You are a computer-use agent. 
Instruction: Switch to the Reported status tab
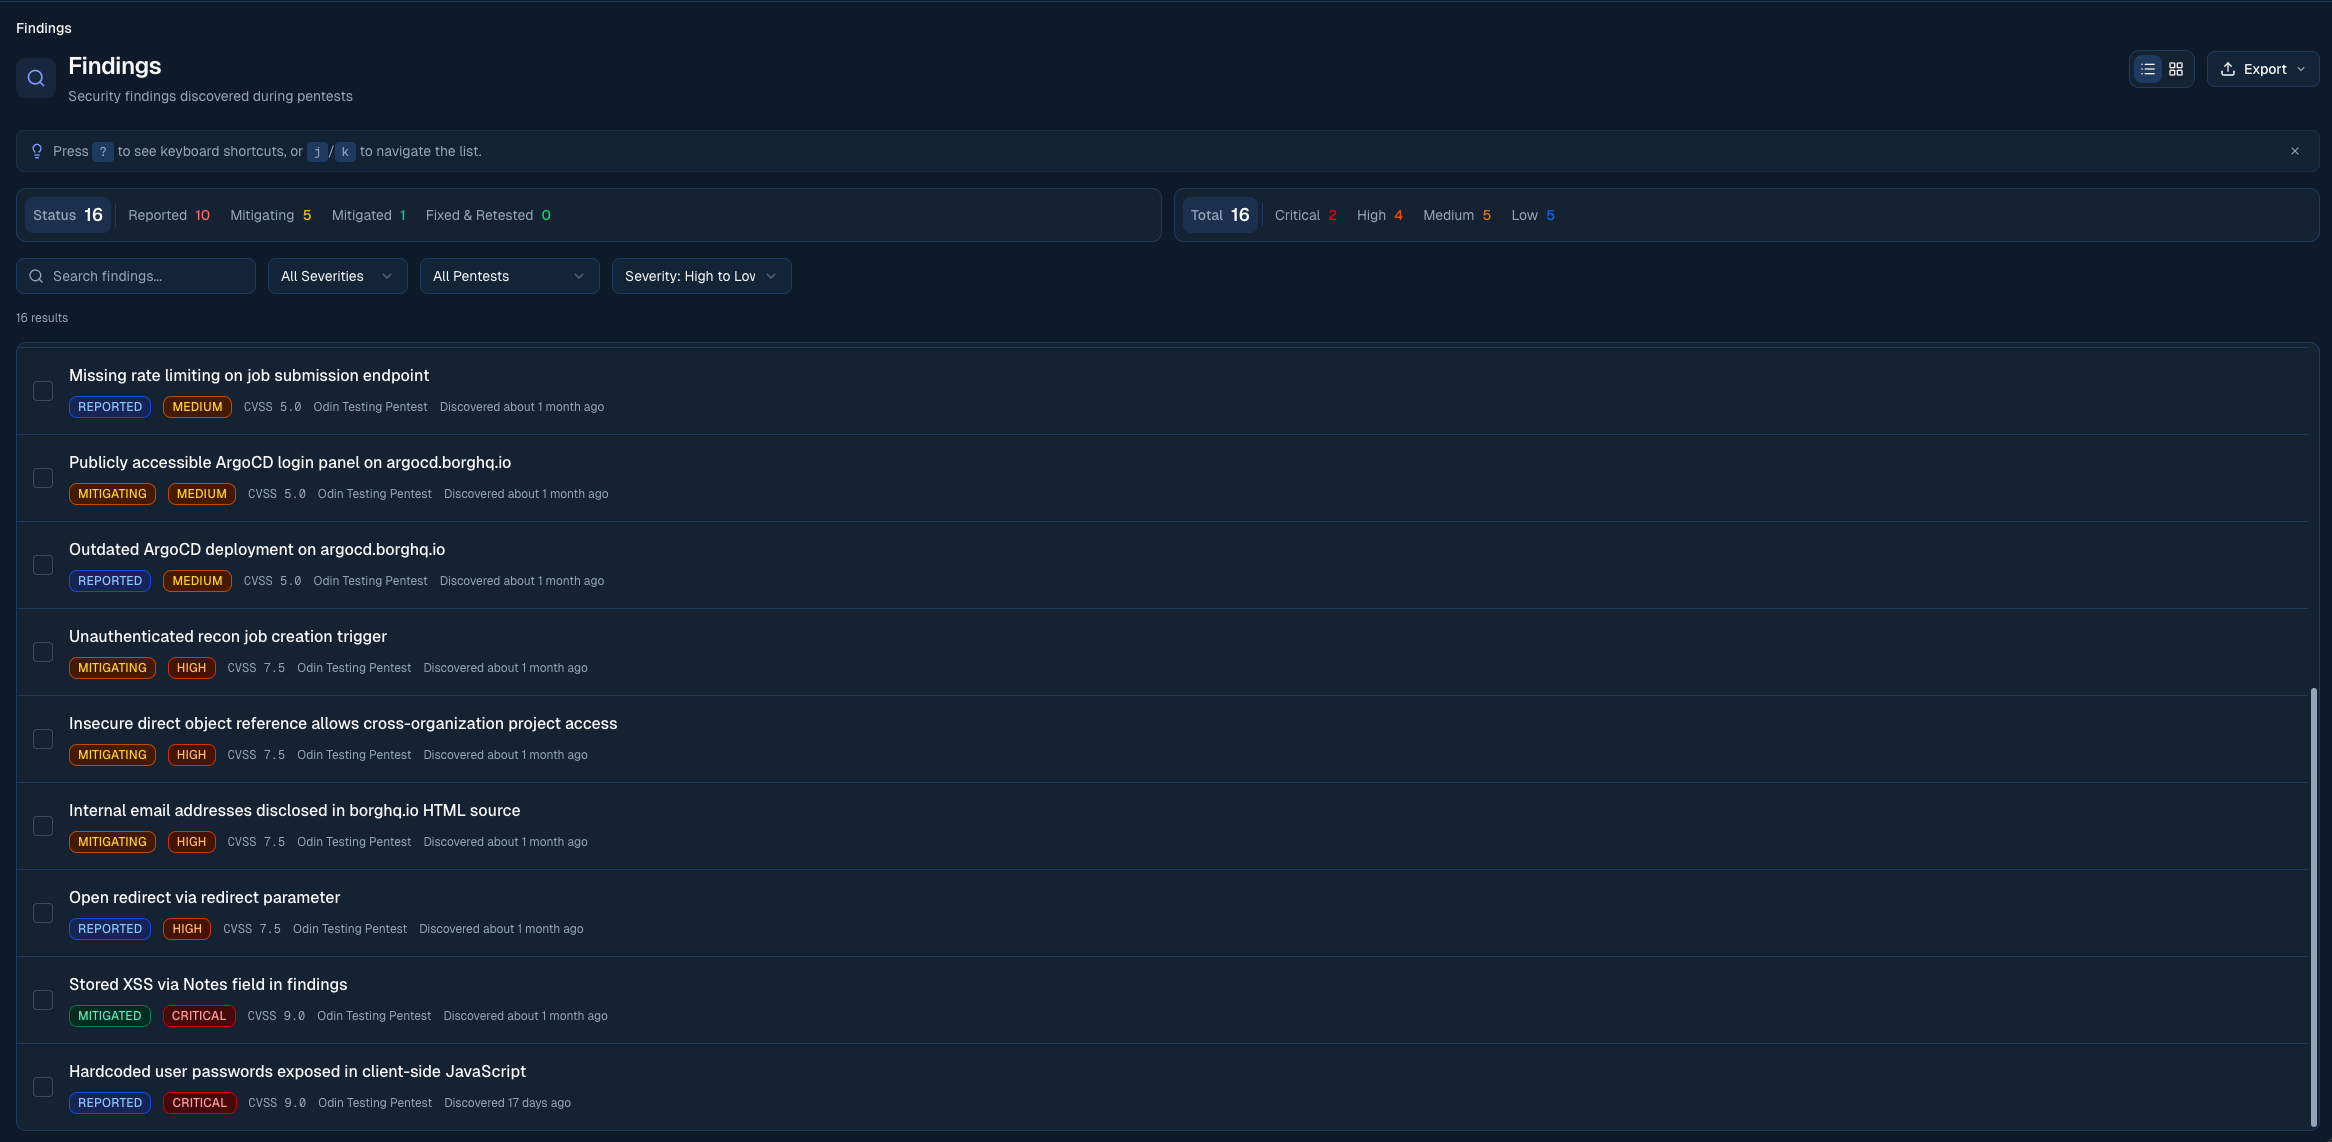point(169,214)
